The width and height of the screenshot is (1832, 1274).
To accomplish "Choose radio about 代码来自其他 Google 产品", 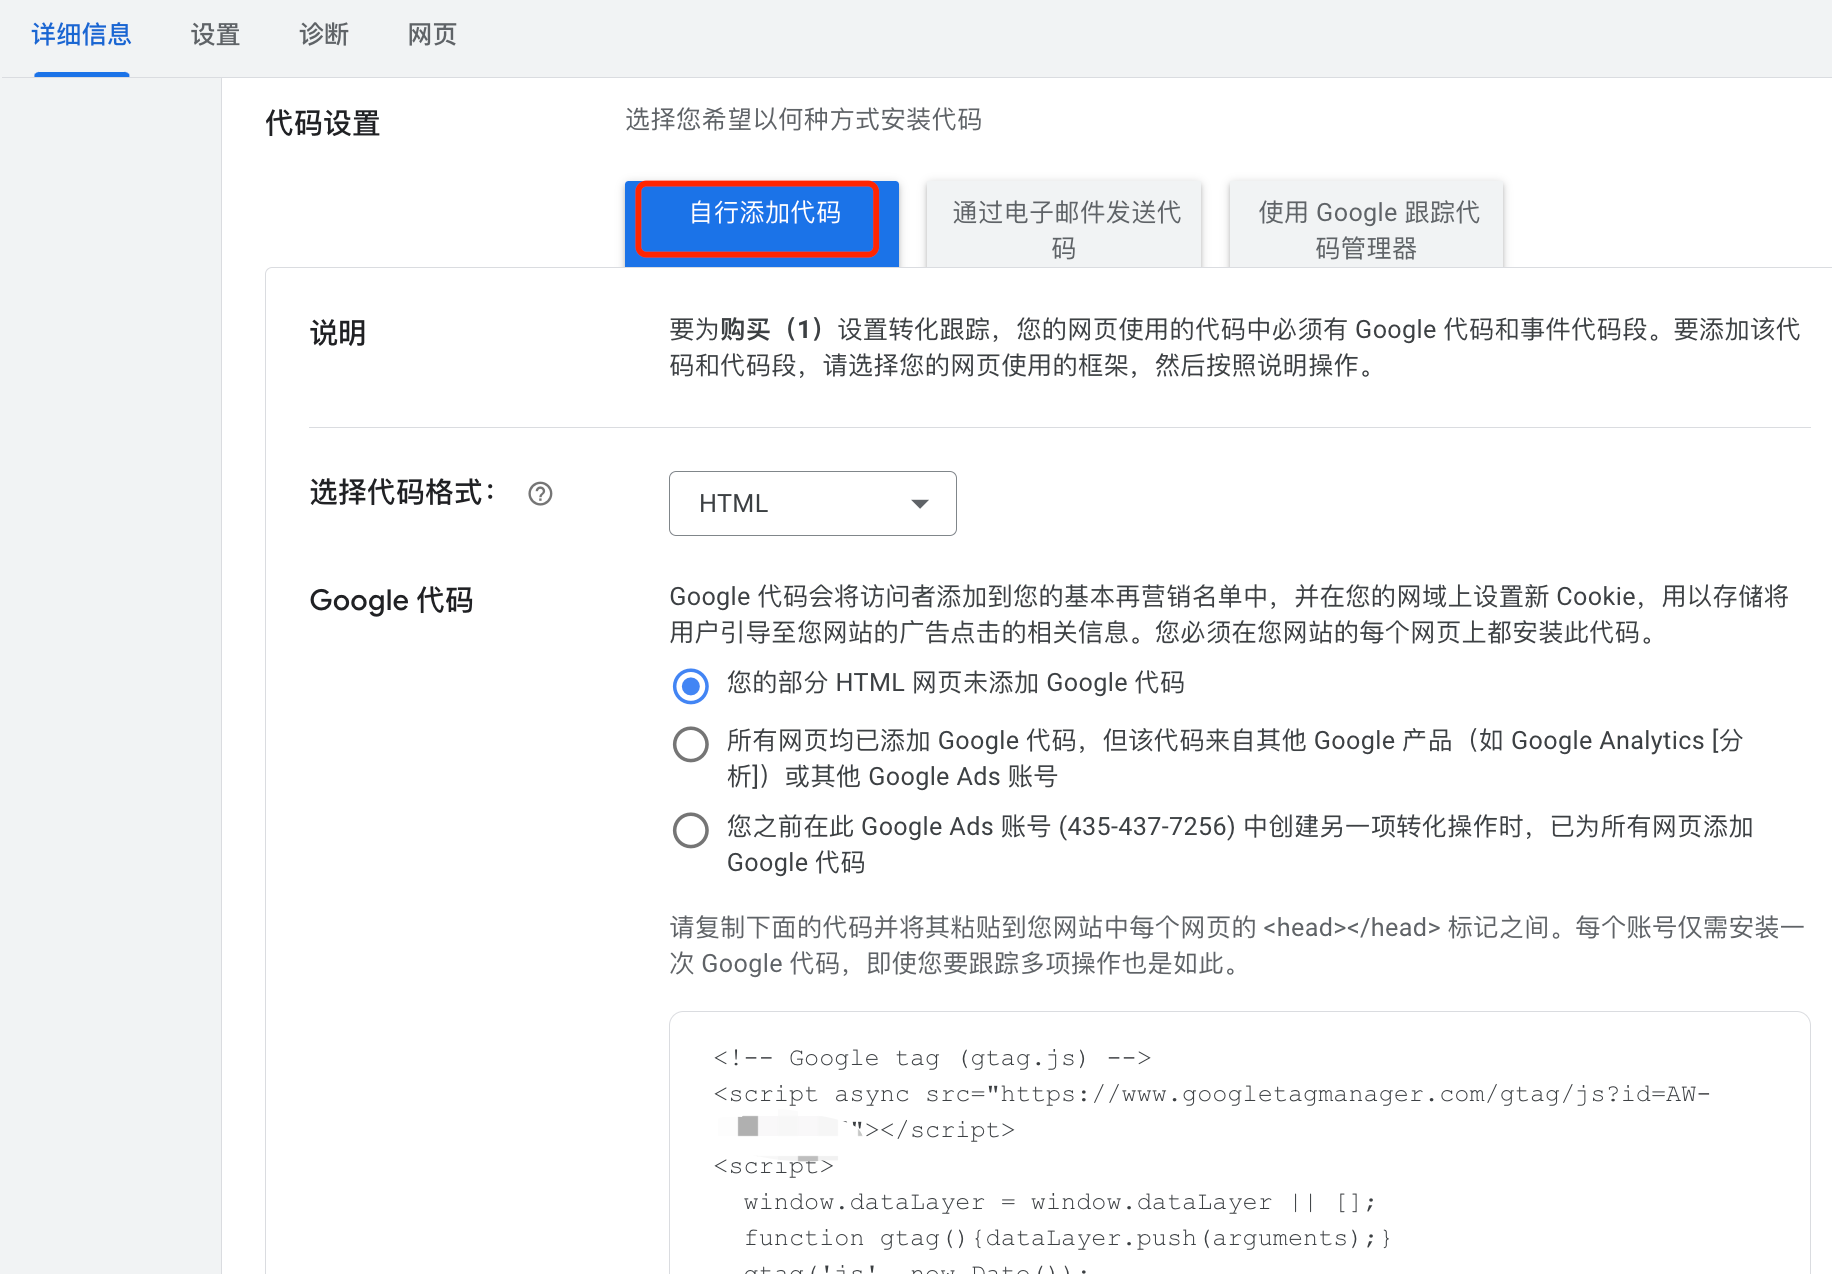I will pyautogui.click(x=690, y=744).
